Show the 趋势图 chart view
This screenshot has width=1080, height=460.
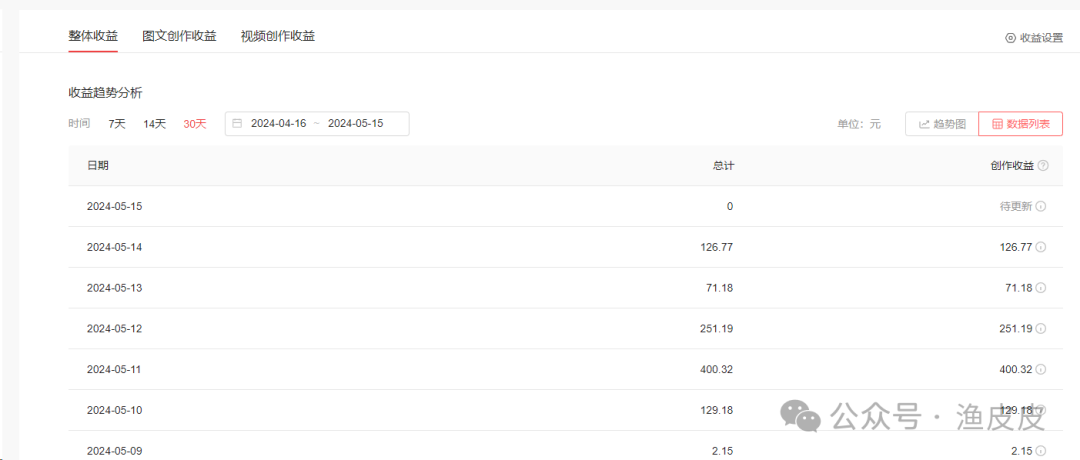point(942,124)
